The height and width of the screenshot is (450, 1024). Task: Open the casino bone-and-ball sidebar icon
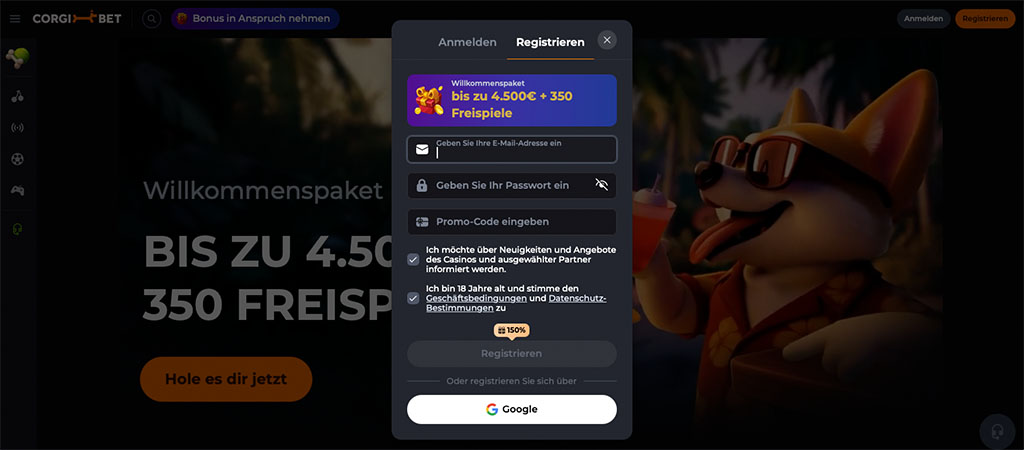coord(18,58)
